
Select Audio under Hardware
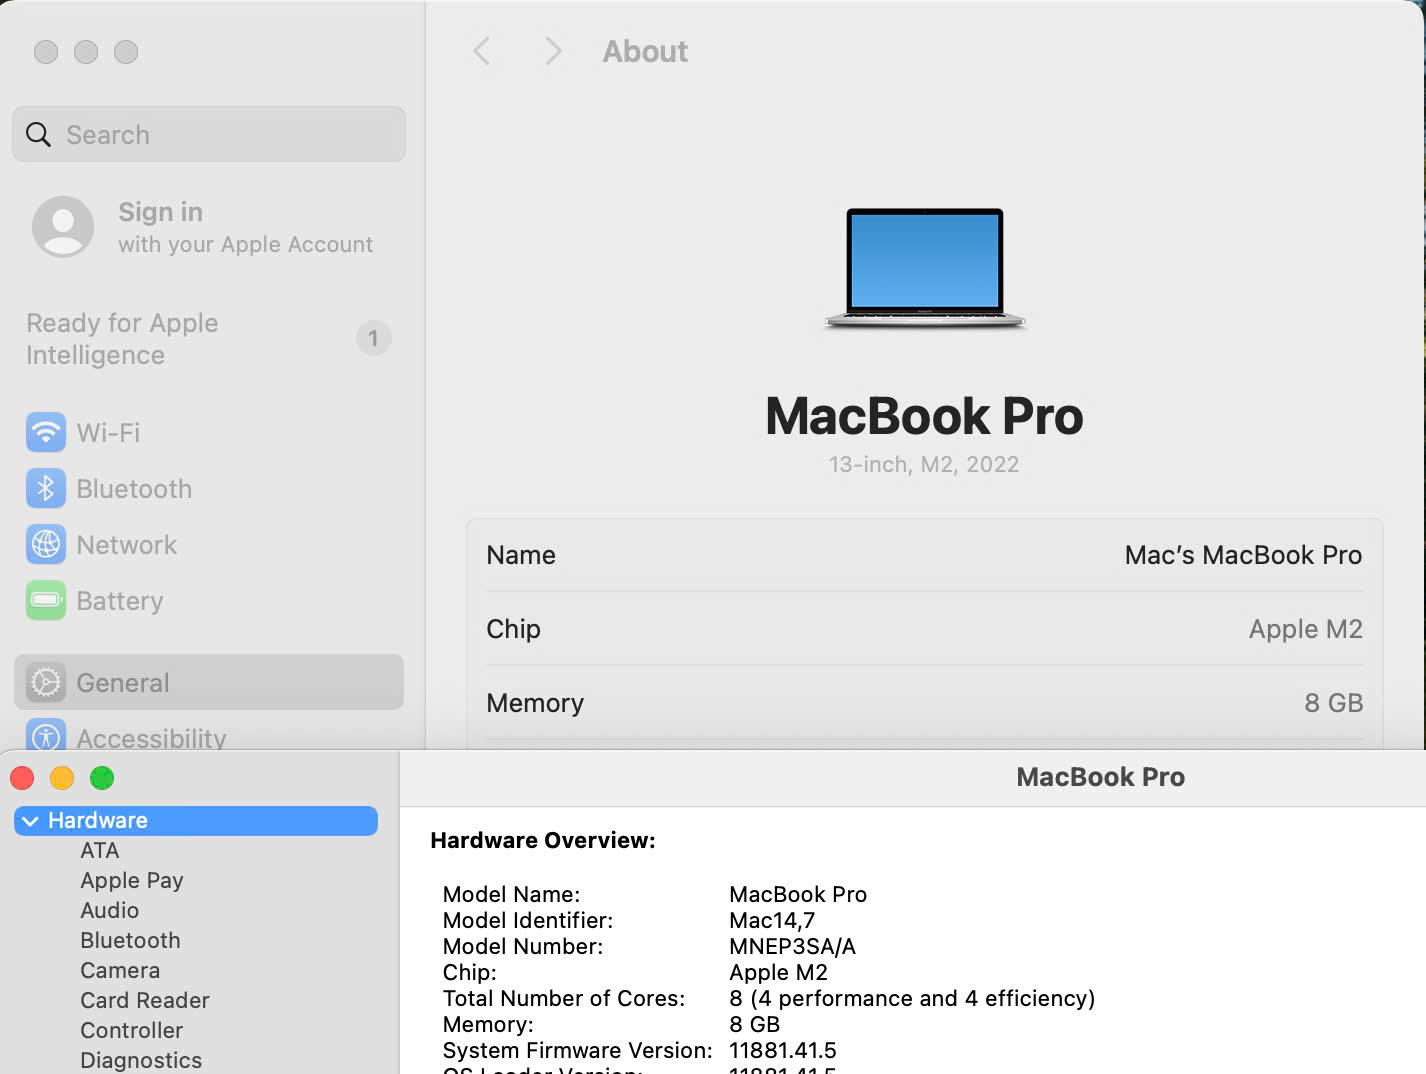(x=110, y=911)
